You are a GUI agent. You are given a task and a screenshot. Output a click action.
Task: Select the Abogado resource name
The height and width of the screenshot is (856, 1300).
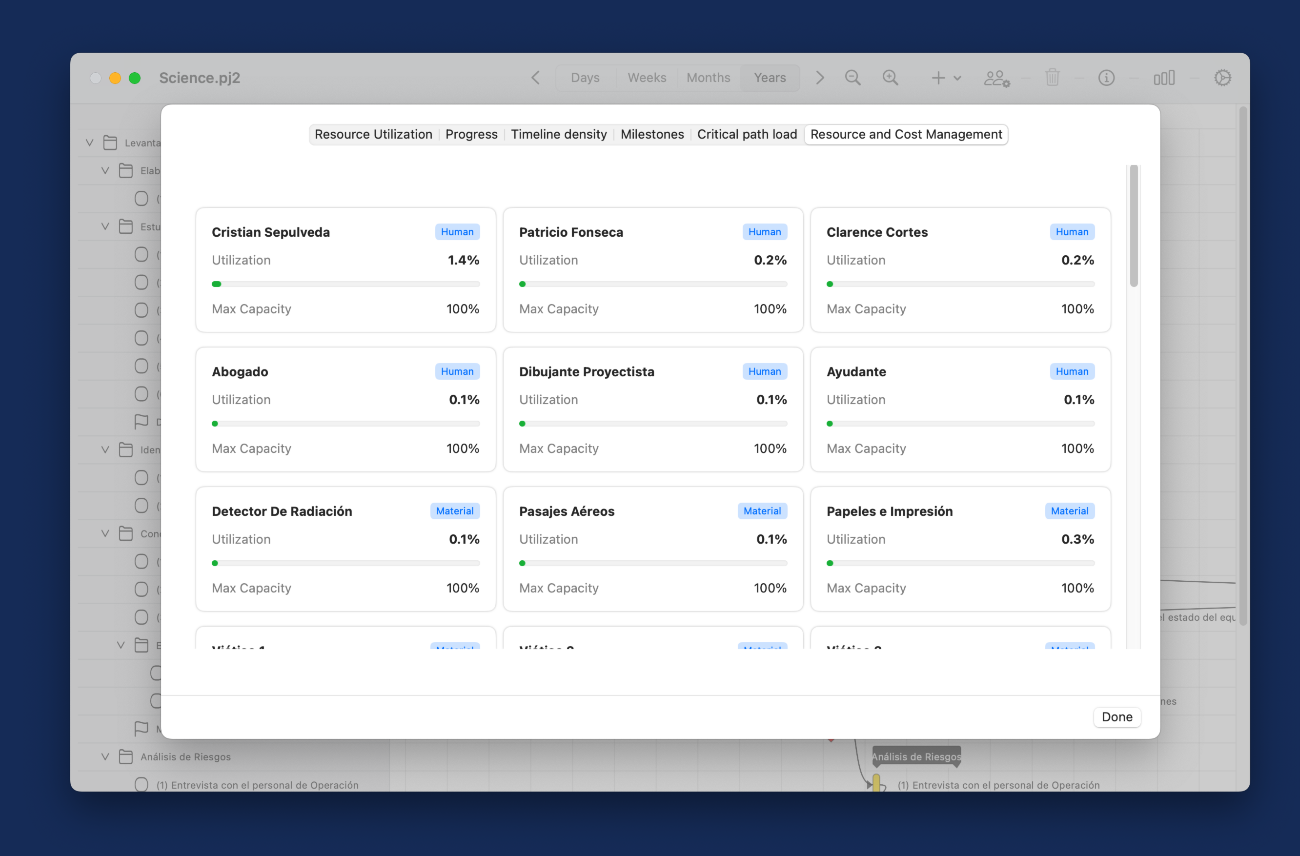[x=240, y=372]
